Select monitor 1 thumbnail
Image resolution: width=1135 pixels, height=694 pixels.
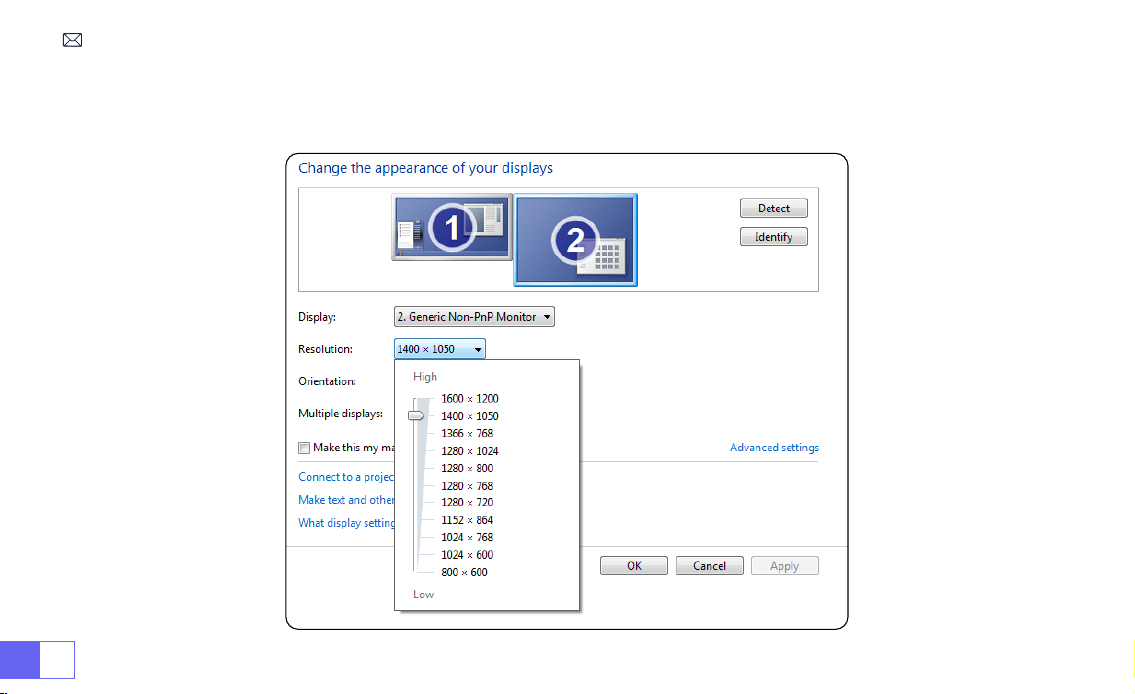(x=452, y=227)
